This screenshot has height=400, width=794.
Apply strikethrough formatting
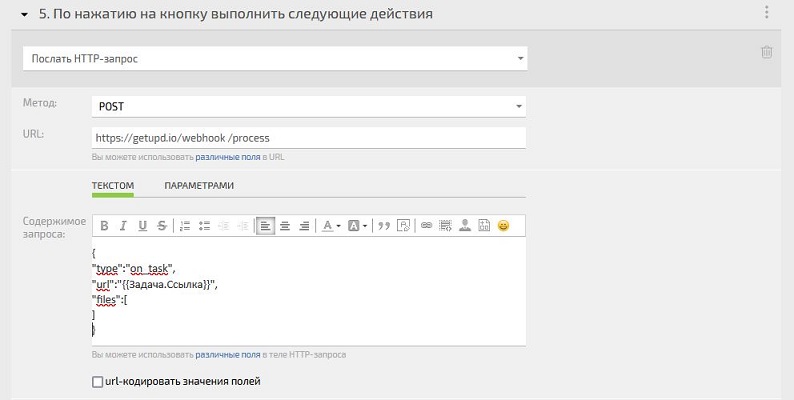click(x=162, y=226)
